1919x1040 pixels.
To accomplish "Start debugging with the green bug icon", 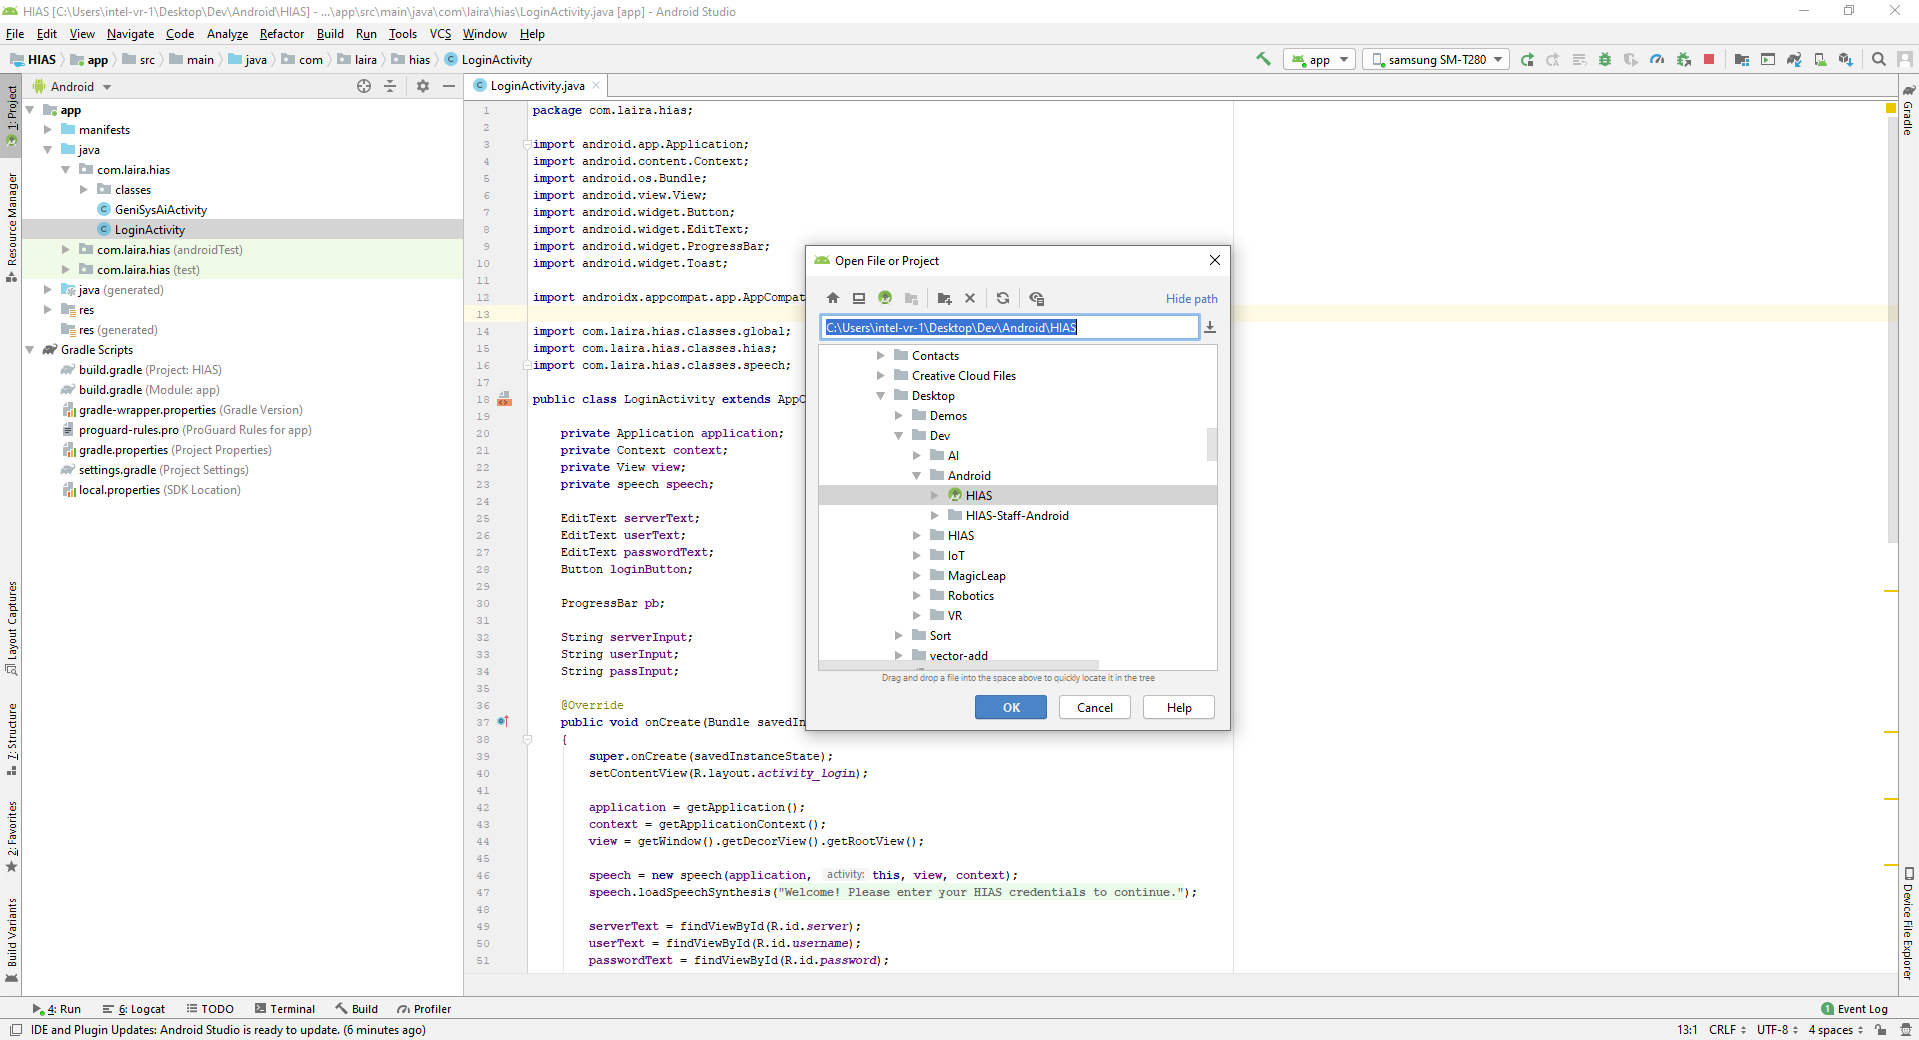I will click(x=1605, y=59).
